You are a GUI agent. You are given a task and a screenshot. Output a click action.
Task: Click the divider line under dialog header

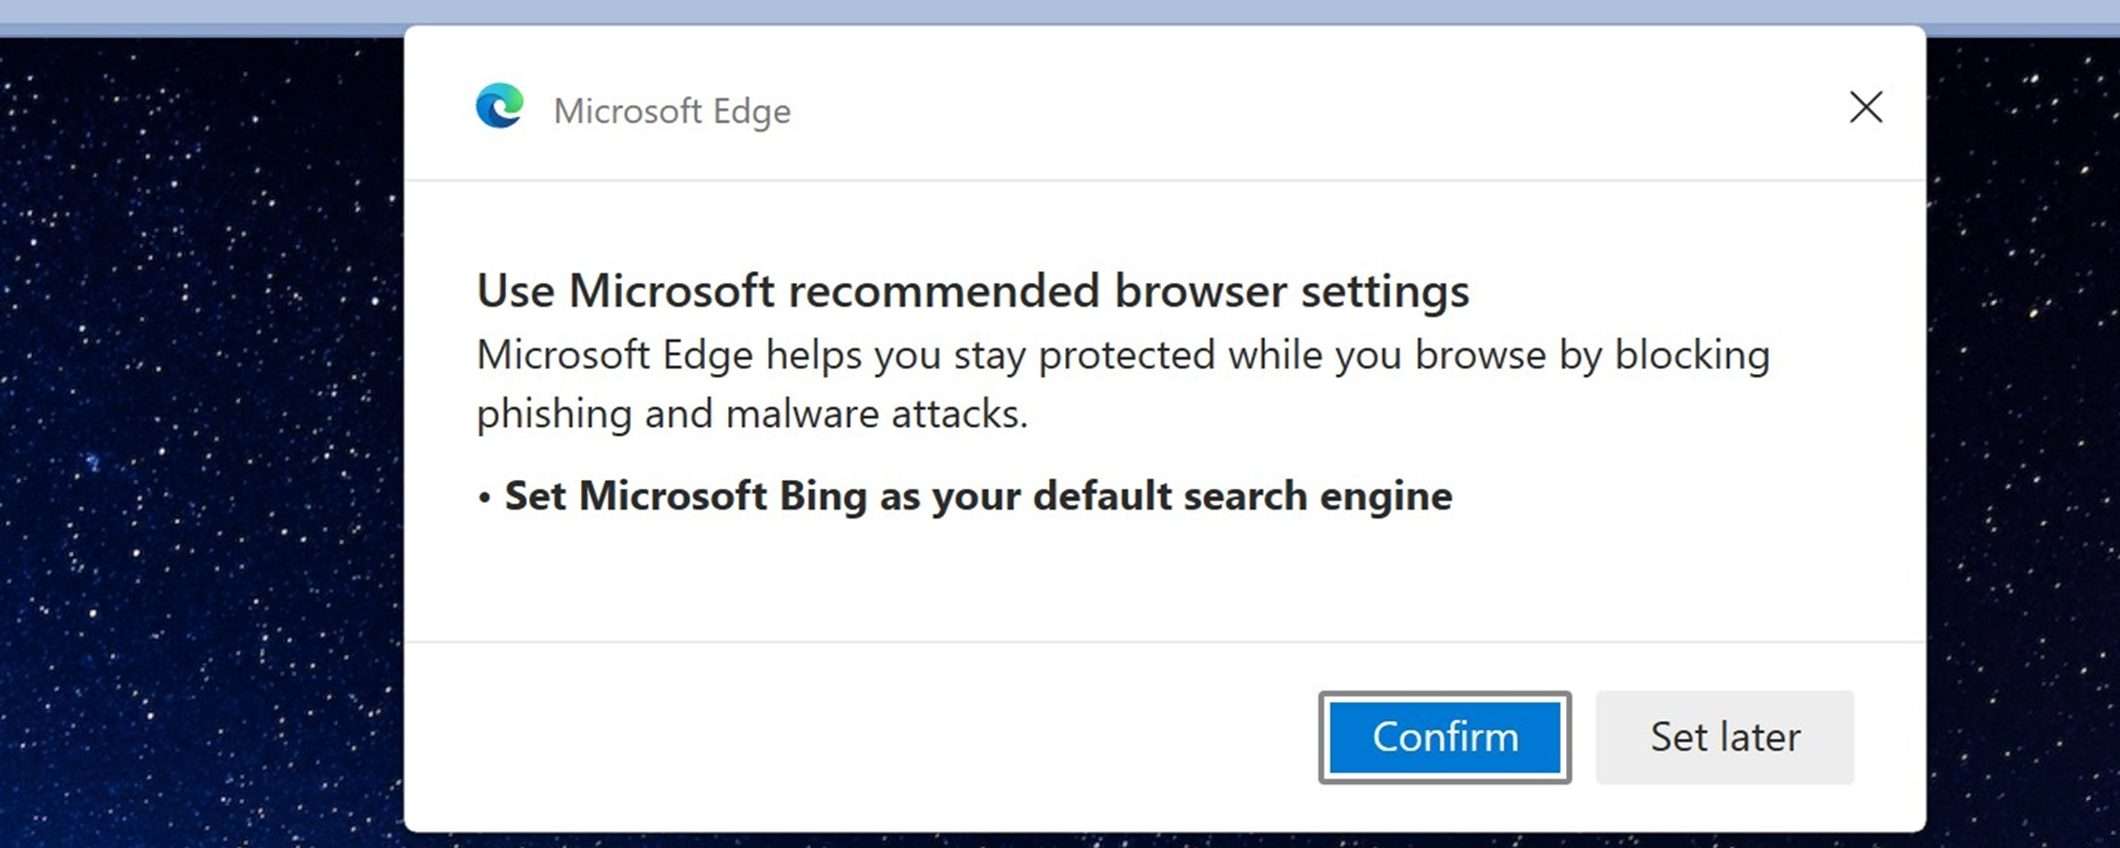pos(1165,180)
